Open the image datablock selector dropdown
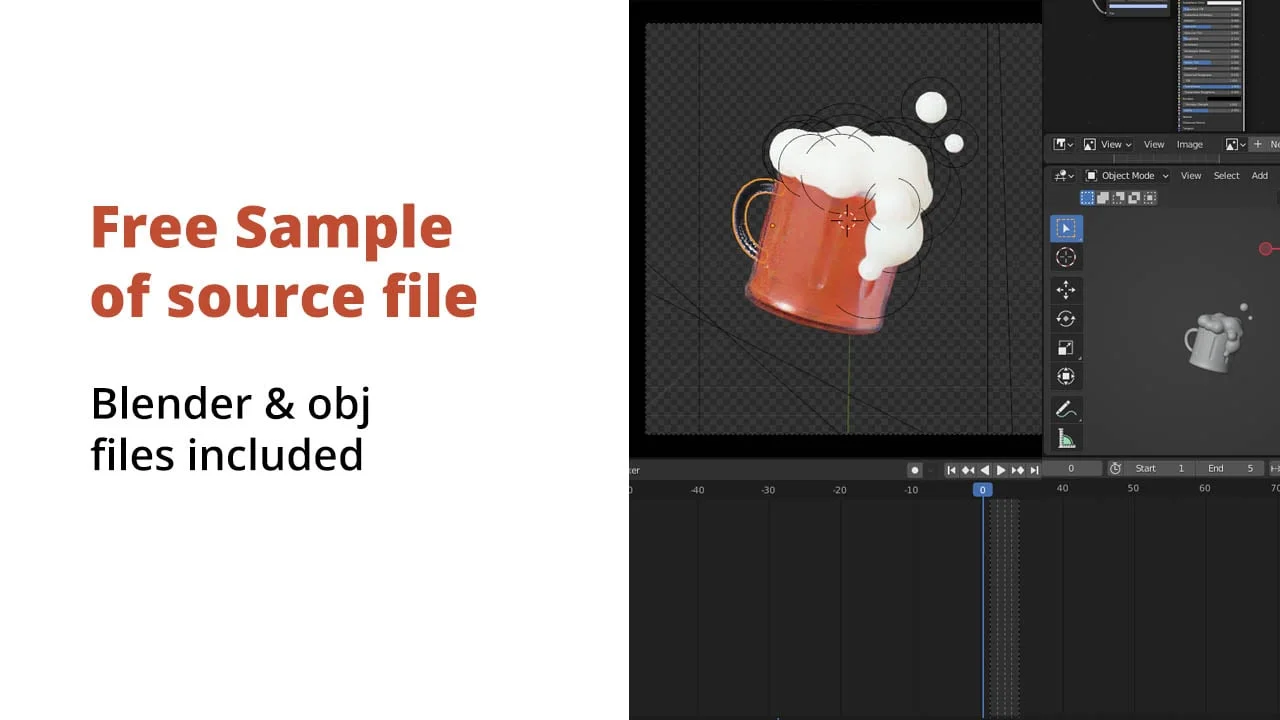 click(x=1232, y=144)
